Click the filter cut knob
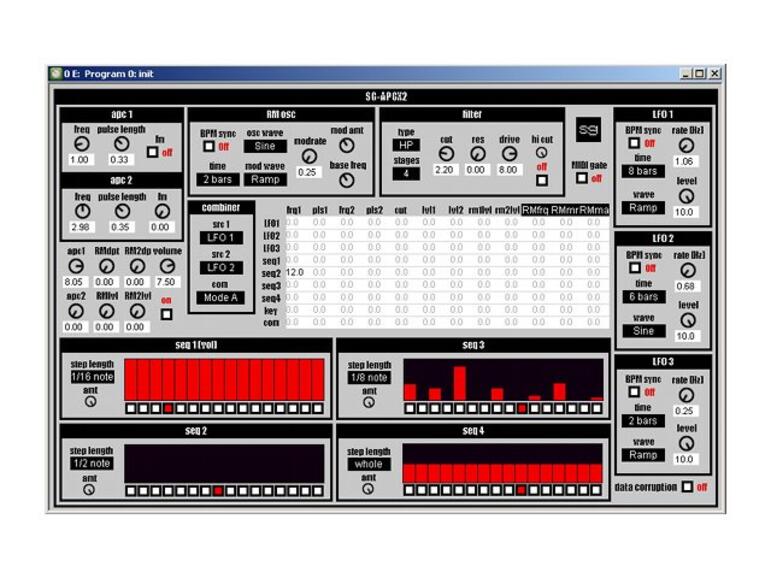Screen dimensions: 770x578 pyautogui.click(x=446, y=154)
